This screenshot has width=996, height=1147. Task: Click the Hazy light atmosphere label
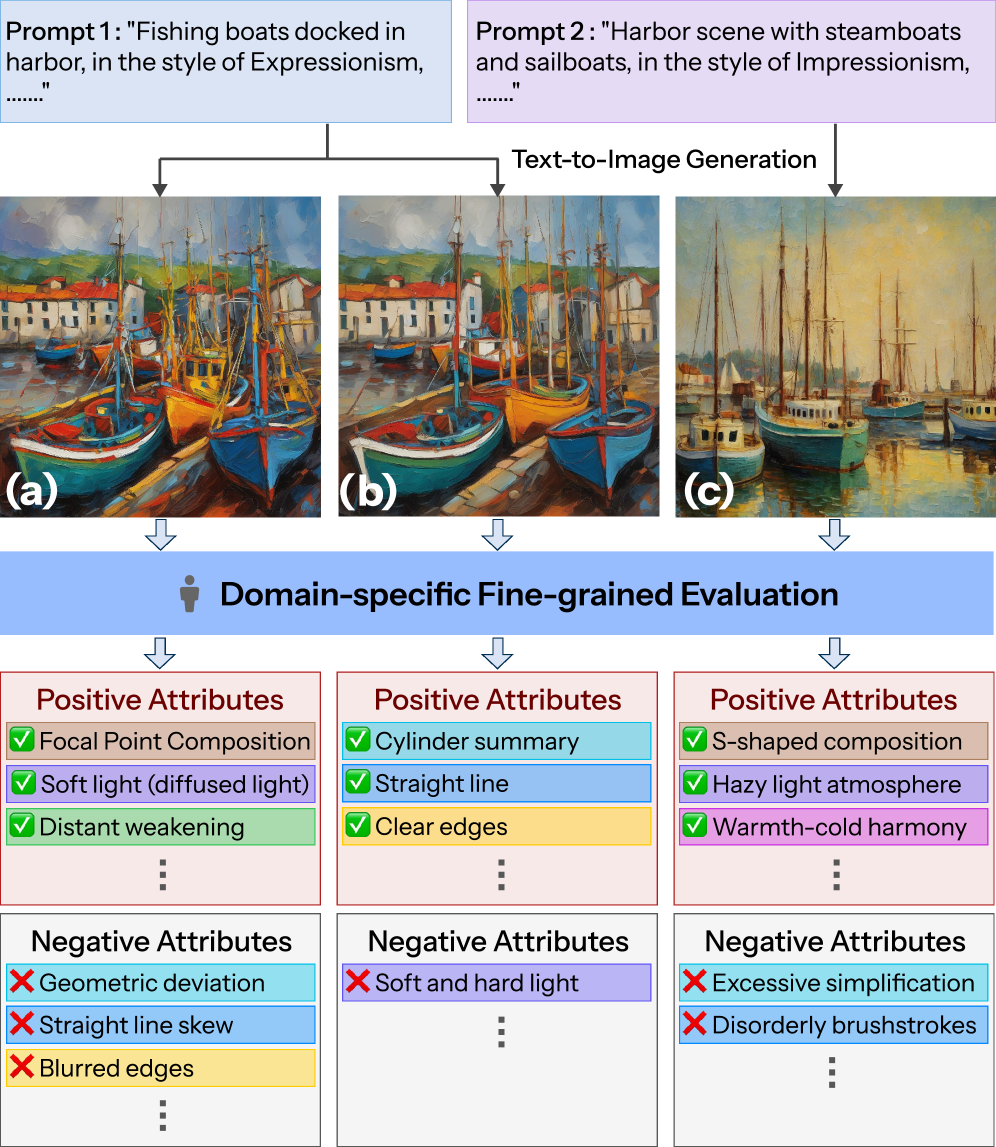(837, 784)
